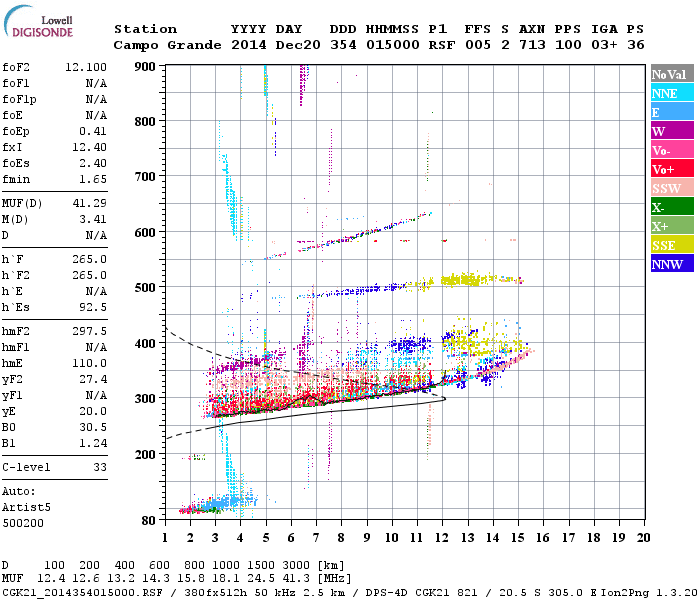700x600 pixels.
Task: Click the Dec20 date in header
Action: tap(298, 45)
